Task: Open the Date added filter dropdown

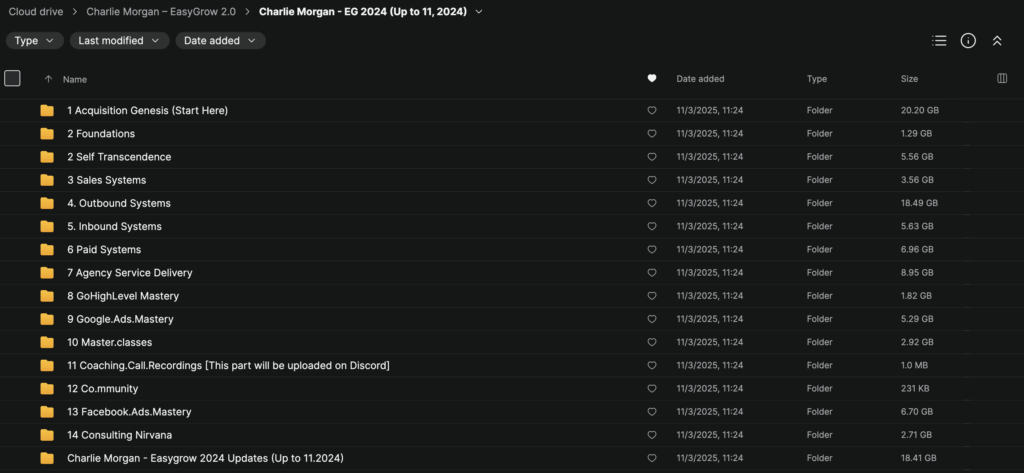Action: (220, 41)
